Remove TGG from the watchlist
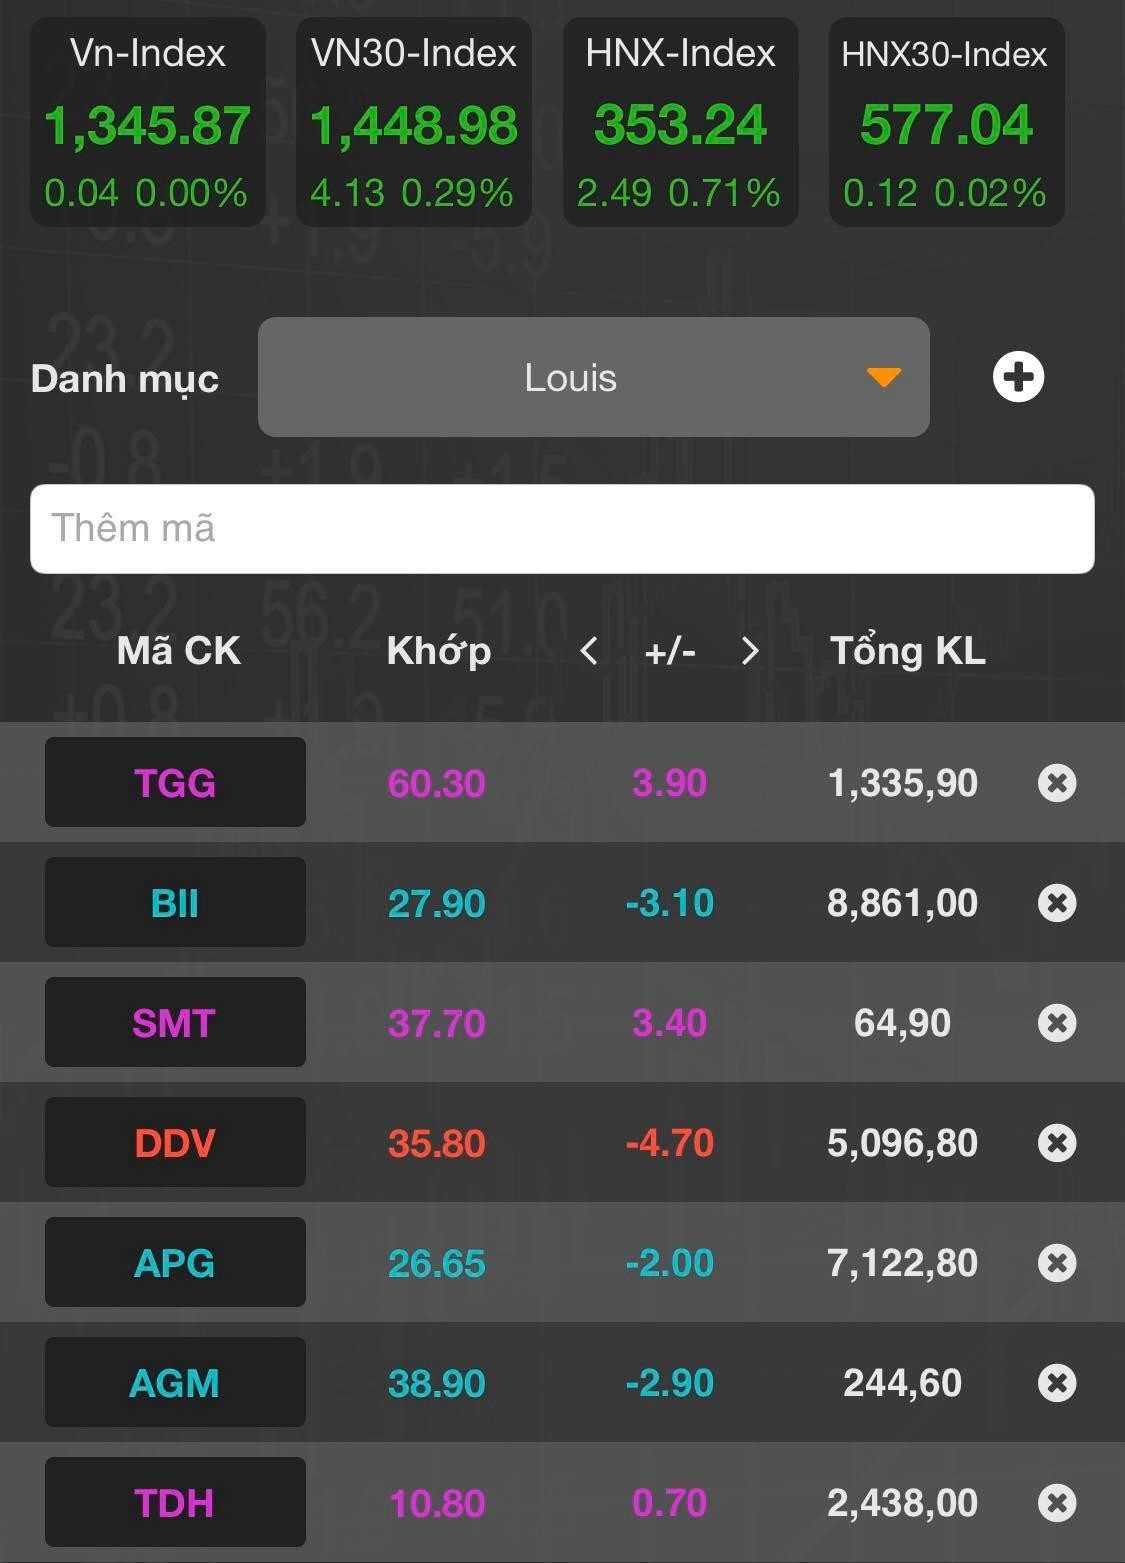Screen dimensions: 1125x1563 pyautogui.click(x=1057, y=782)
